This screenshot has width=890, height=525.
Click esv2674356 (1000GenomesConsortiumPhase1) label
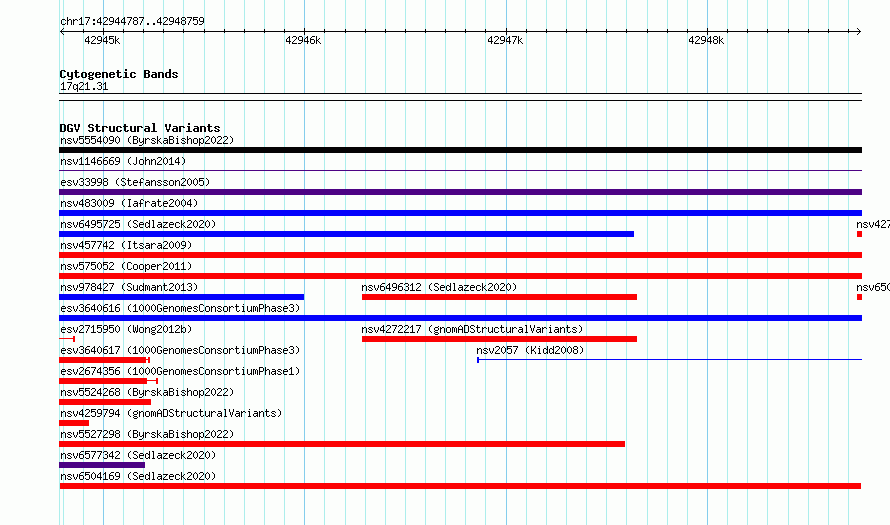pyautogui.click(x=180, y=371)
